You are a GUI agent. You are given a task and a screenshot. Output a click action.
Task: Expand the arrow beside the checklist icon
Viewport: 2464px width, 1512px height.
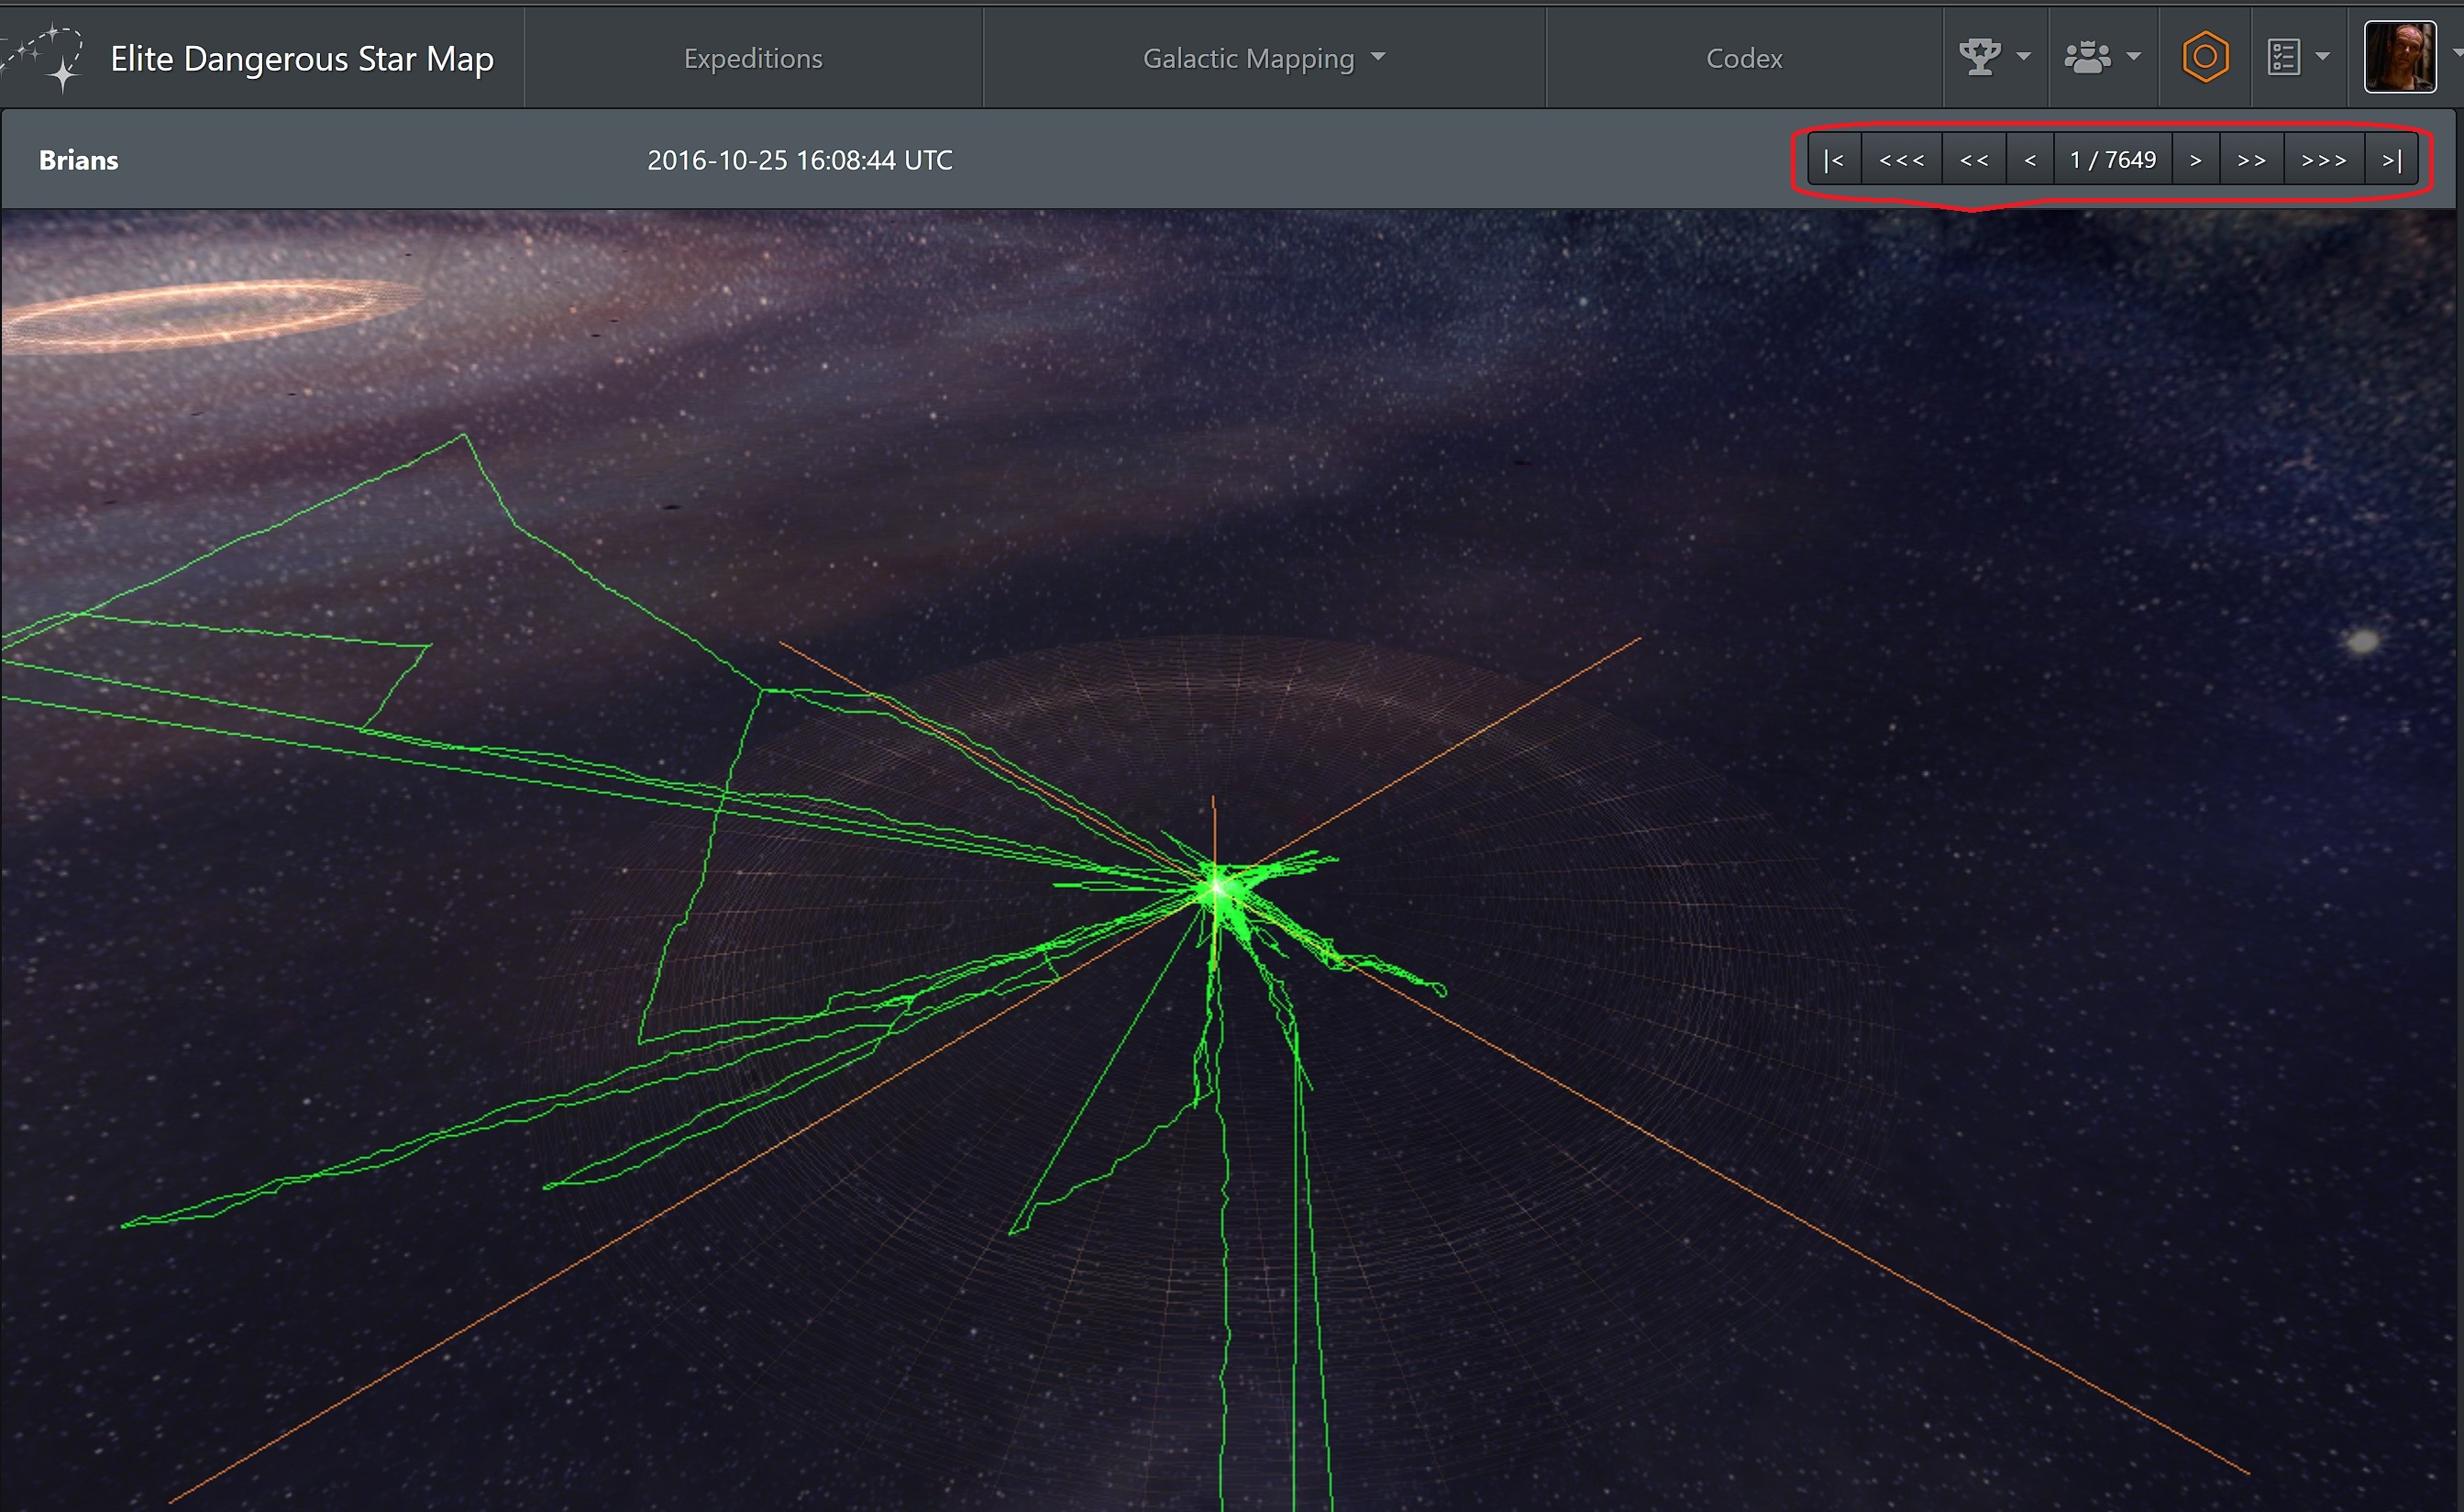[2324, 57]
